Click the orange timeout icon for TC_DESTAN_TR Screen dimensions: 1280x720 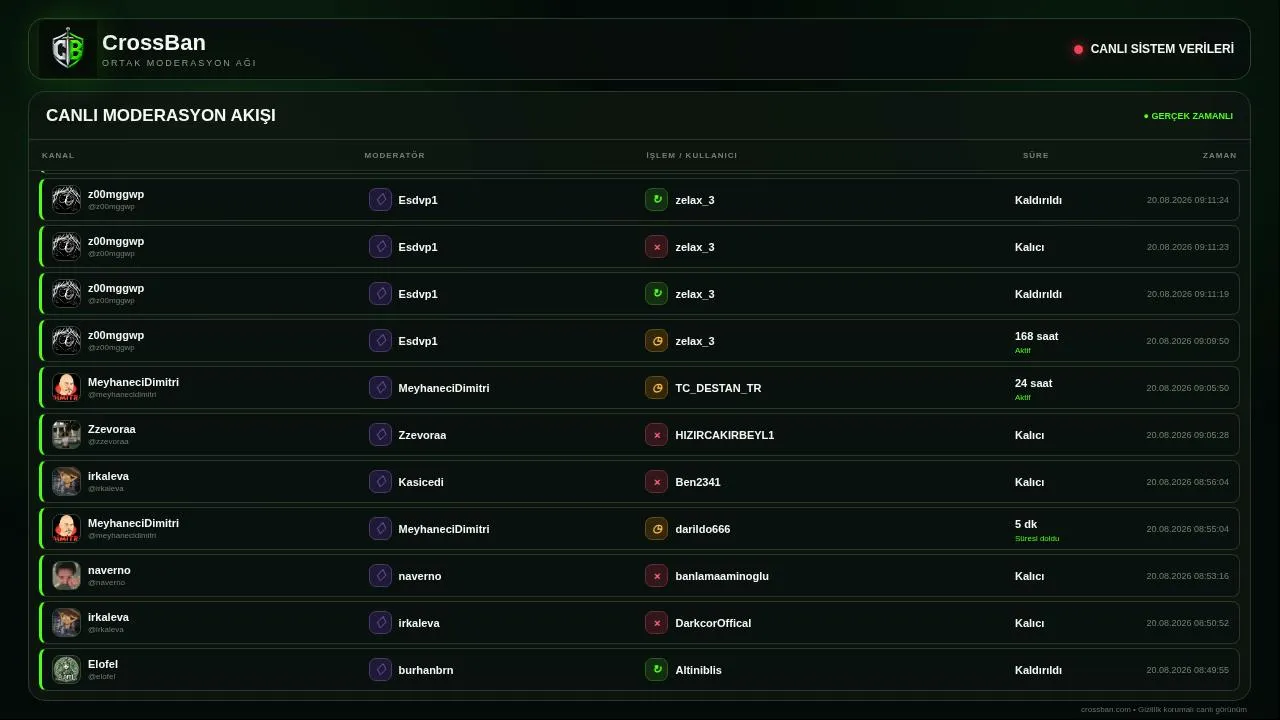[656, 388]
